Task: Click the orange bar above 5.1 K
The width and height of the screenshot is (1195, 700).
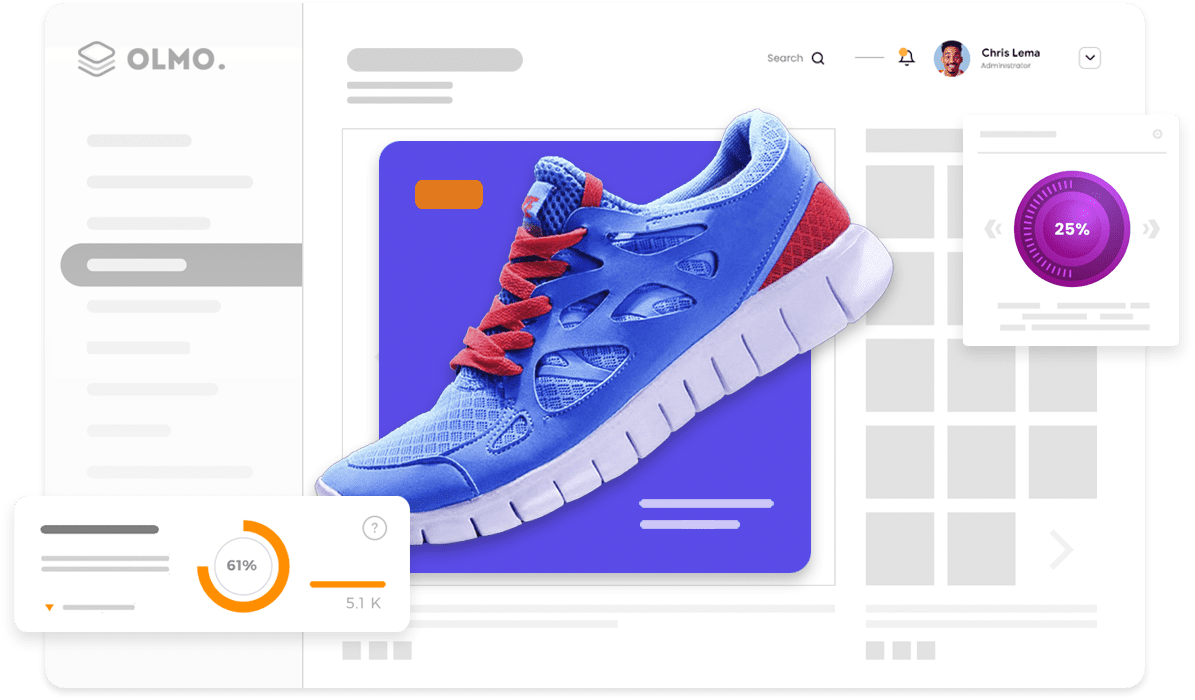Action: pyautogui.click(x=348, y=584)
